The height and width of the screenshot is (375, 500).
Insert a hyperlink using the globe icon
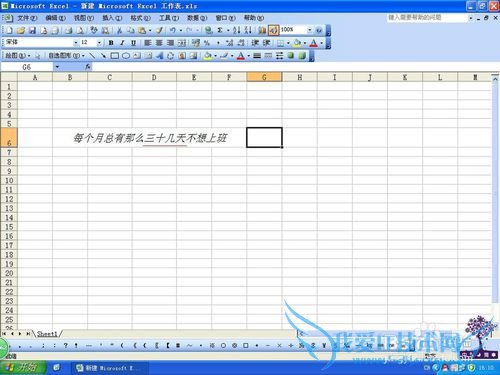point(209,30)
